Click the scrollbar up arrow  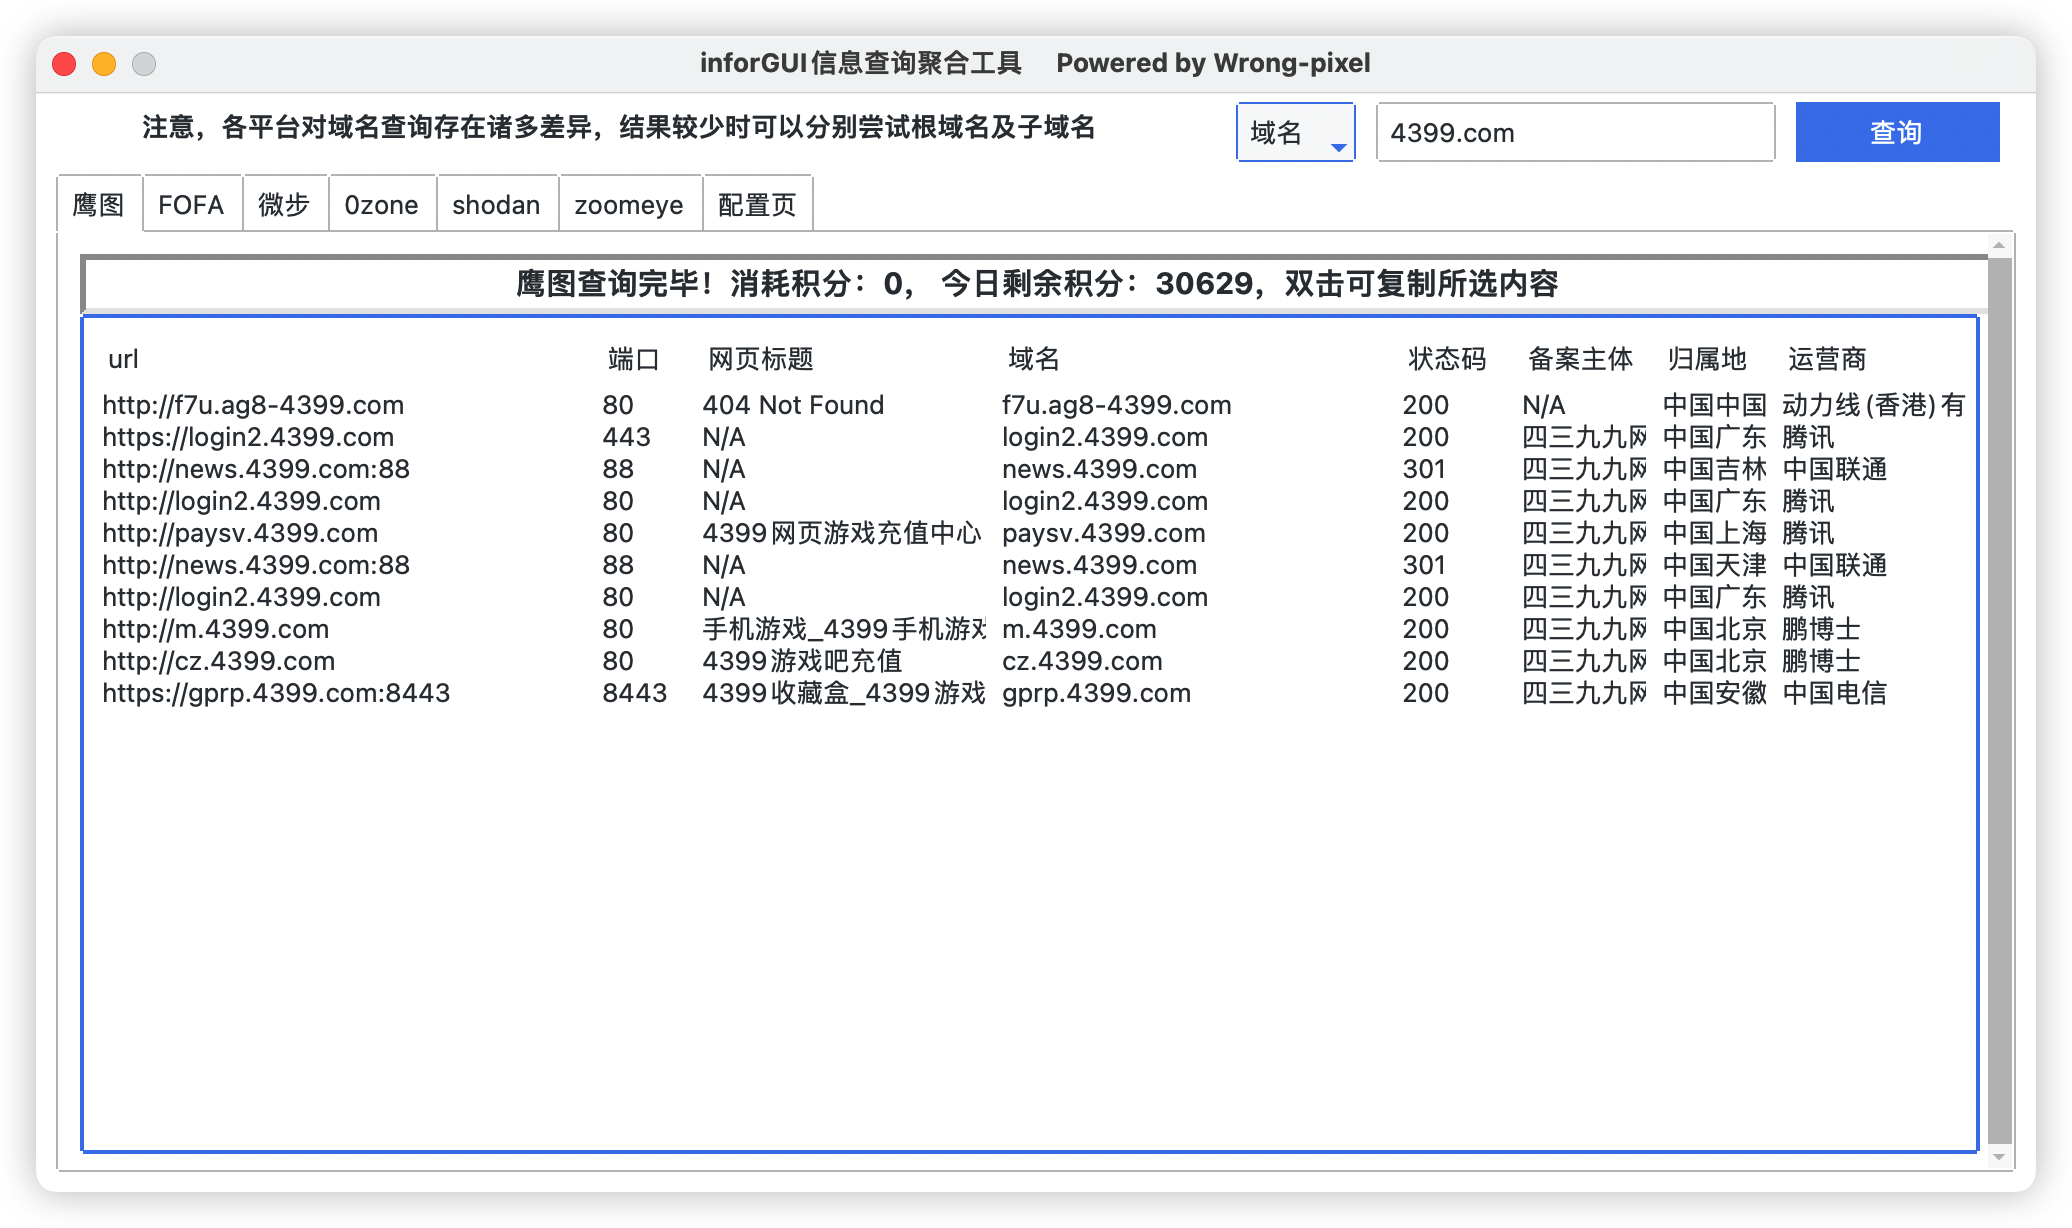click(1998, 245)
